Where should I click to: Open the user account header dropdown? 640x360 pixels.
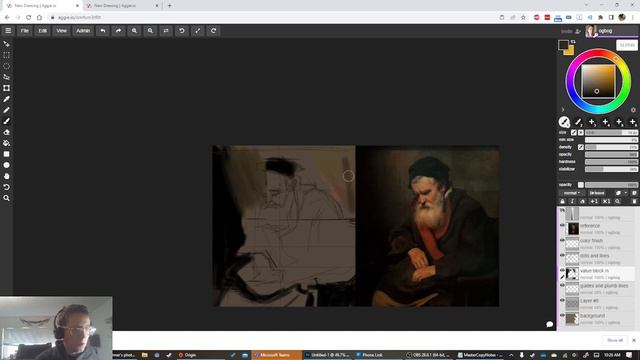611,31
